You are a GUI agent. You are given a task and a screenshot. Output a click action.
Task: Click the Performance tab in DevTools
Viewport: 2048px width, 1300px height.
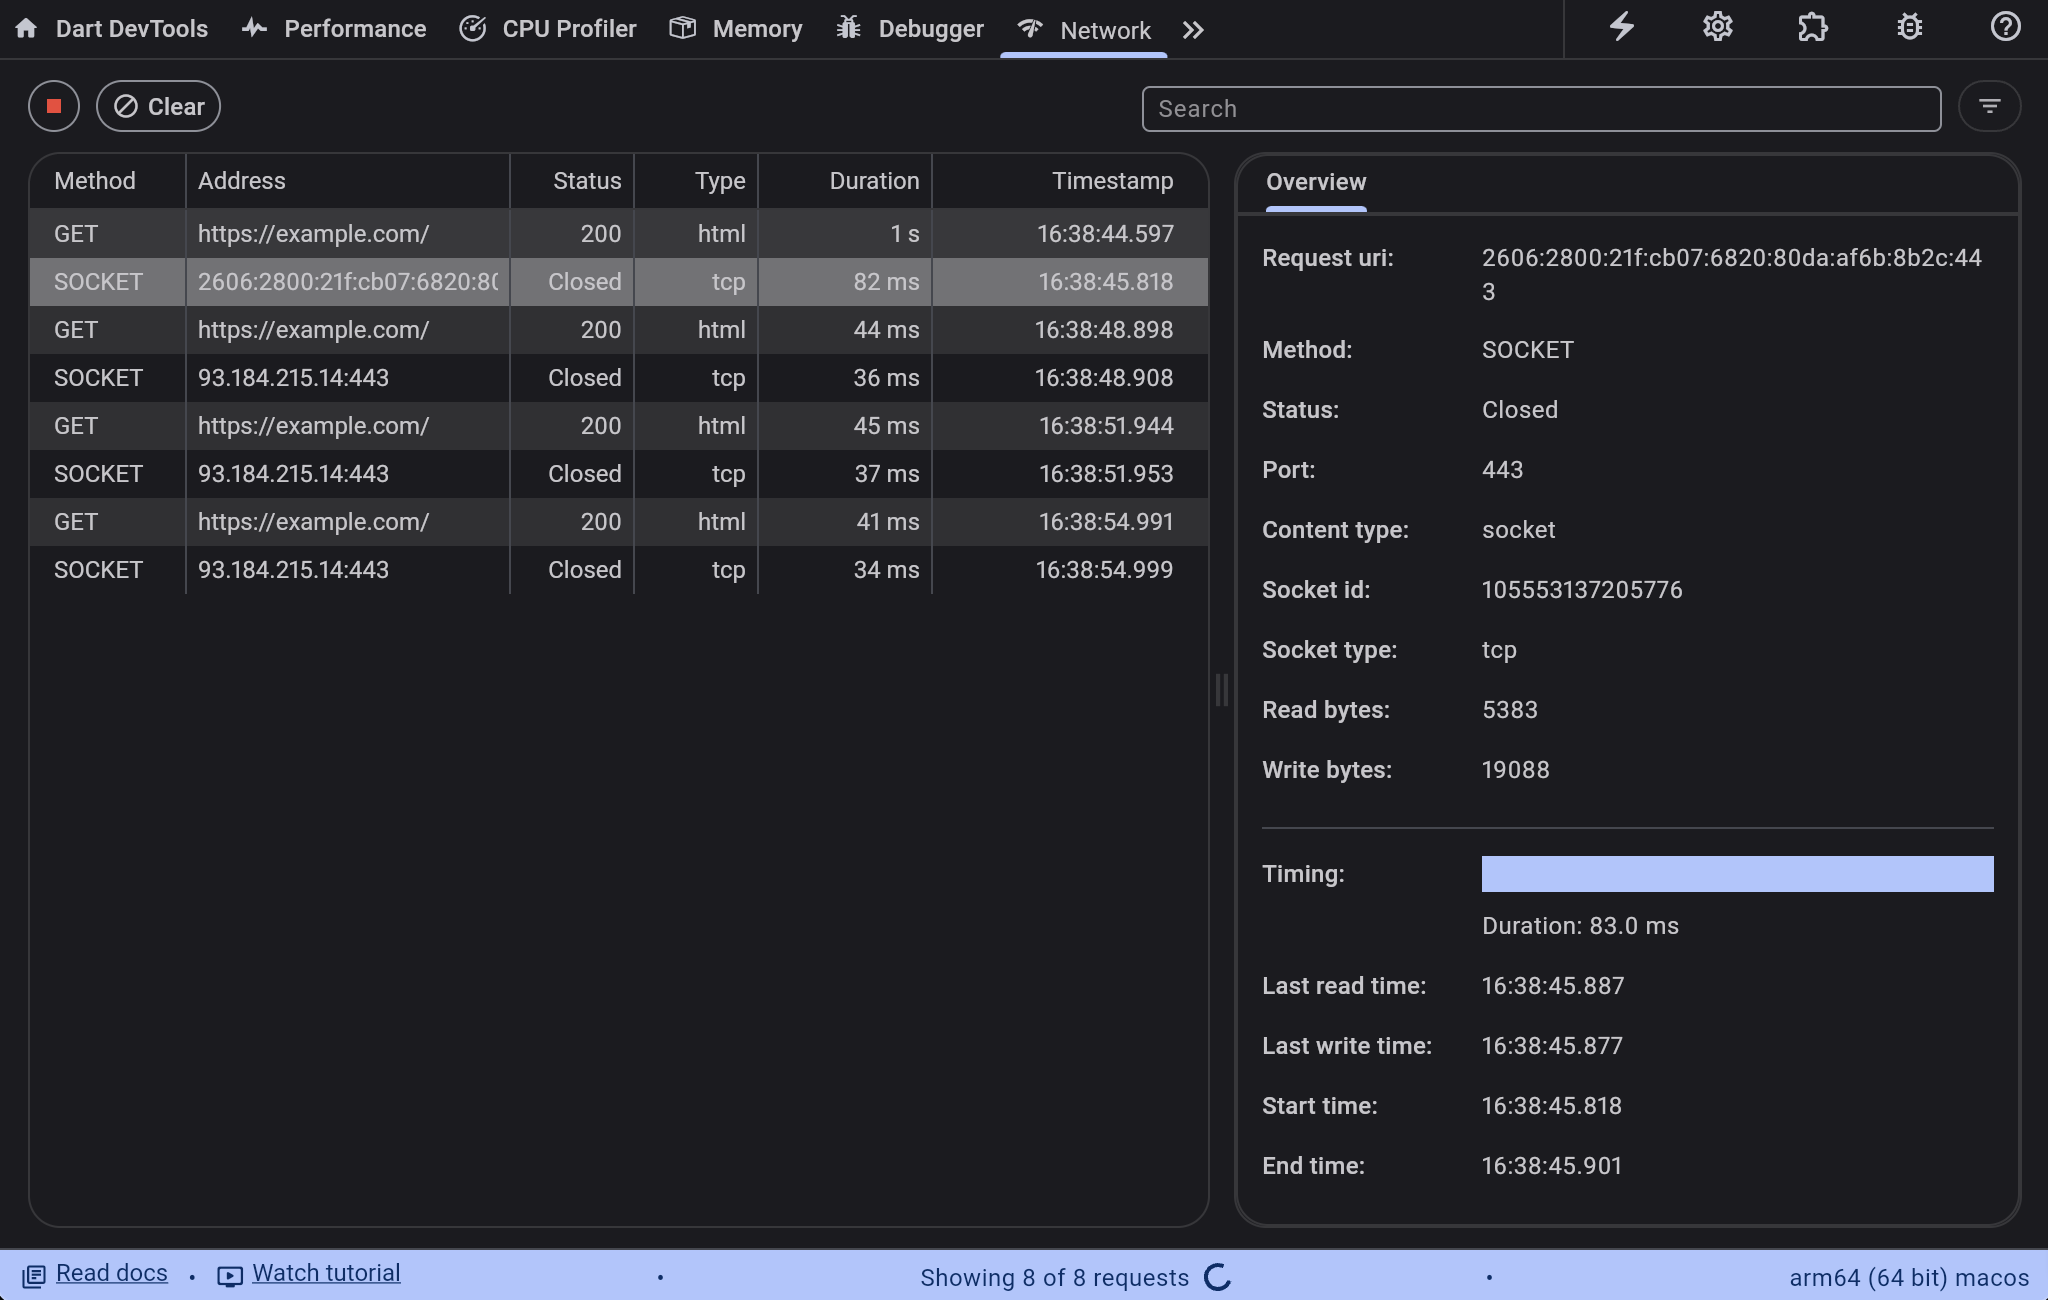click(333, 28)
